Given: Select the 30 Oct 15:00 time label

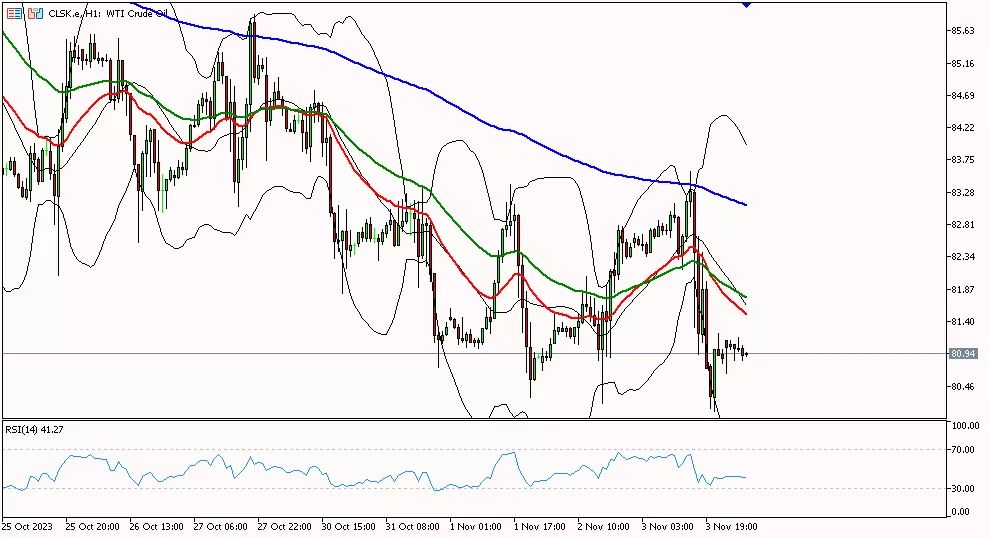Looking at the screenshot, I should point(350,525).
